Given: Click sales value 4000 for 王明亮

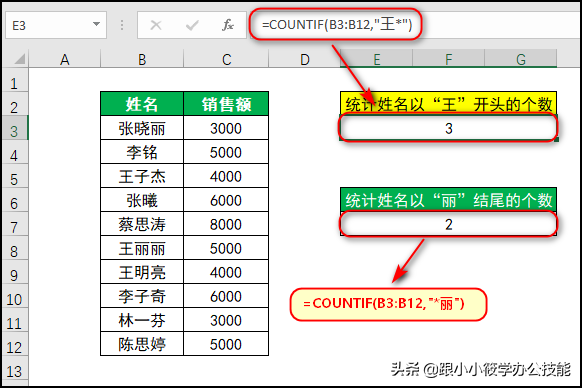Looking at the screenshot, I should pos(226,272).
